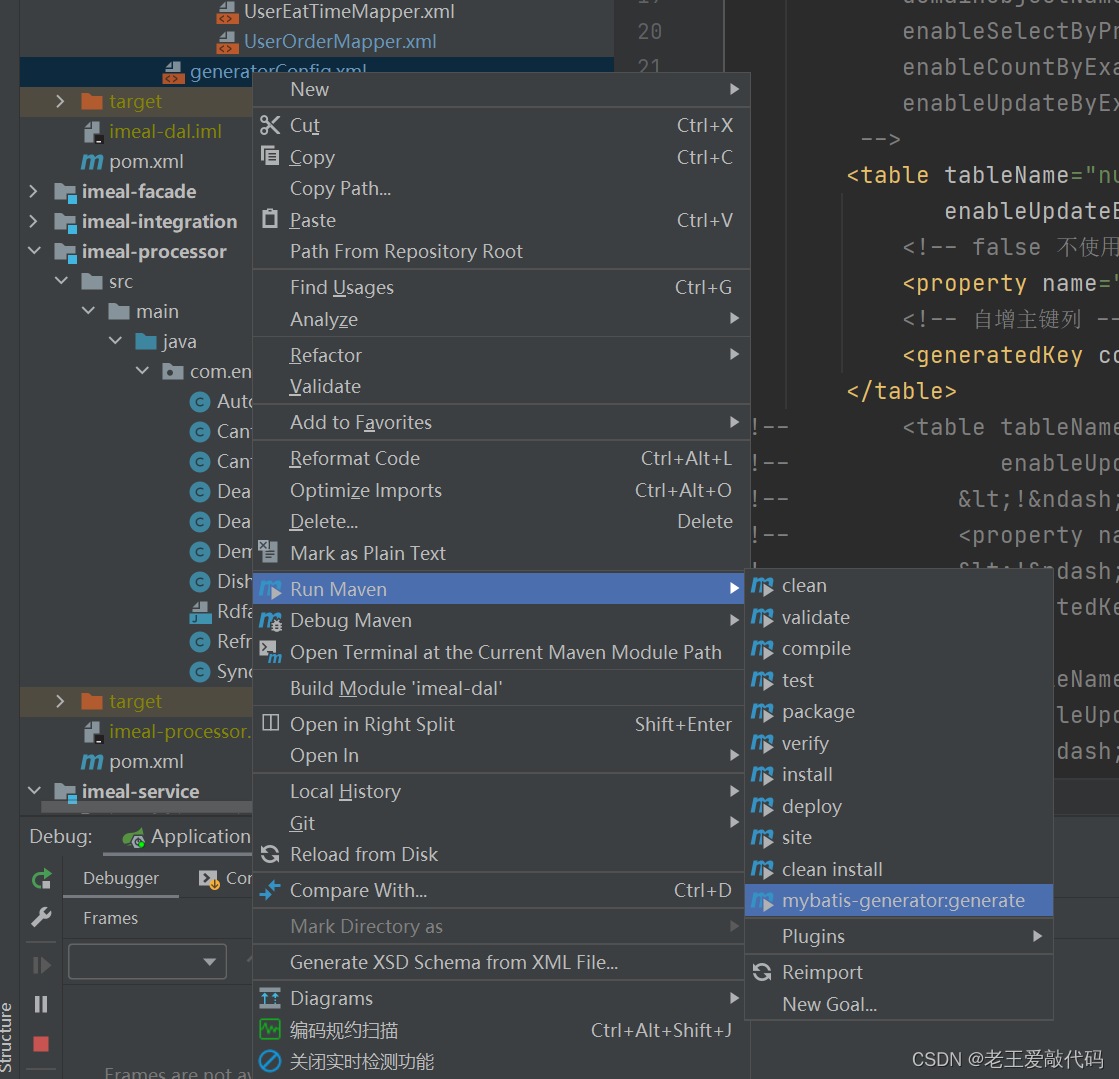This screenshot has width=1119, height=1079.
Task: Expand the imeal-integration module
Action: (33, 221)
